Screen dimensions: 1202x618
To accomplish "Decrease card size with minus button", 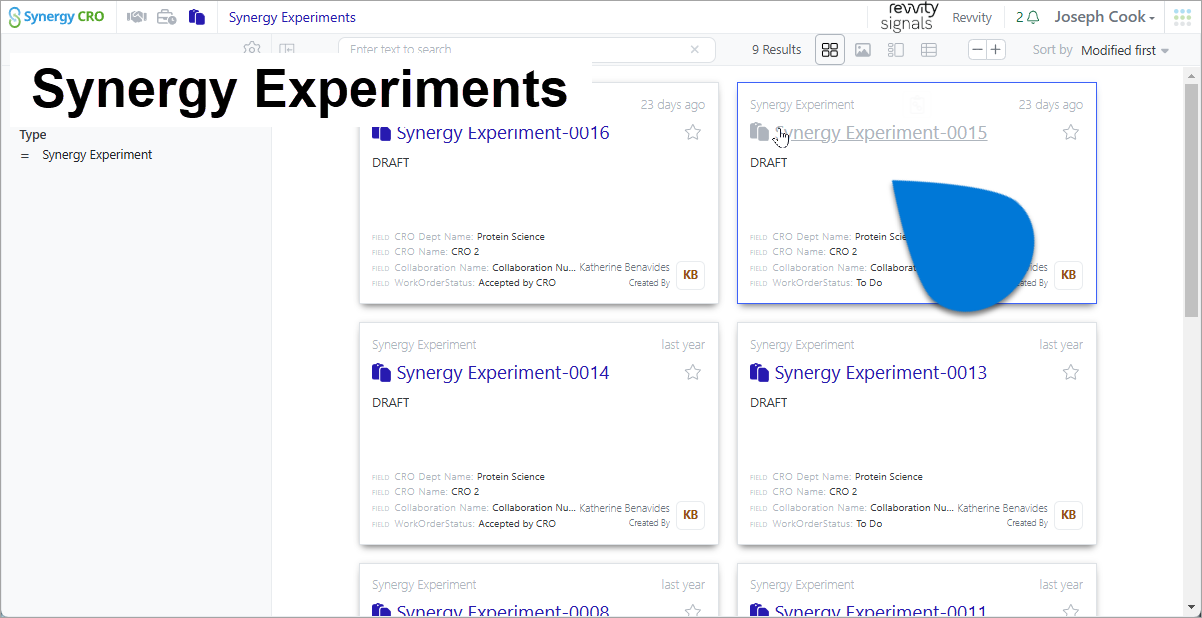I will [x=977, y=50].
